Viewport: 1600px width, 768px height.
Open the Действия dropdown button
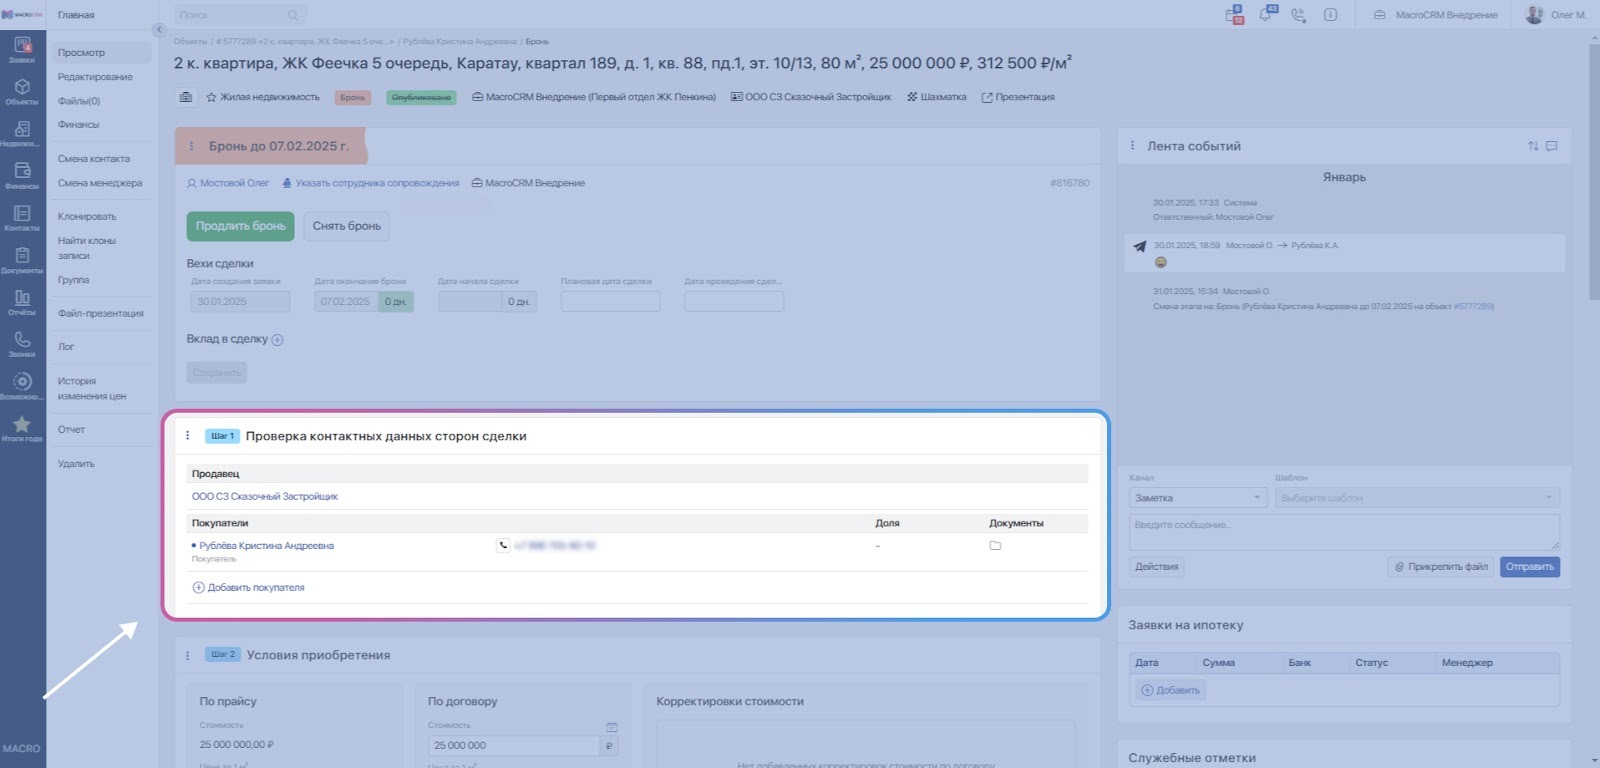coord(1157,567)
